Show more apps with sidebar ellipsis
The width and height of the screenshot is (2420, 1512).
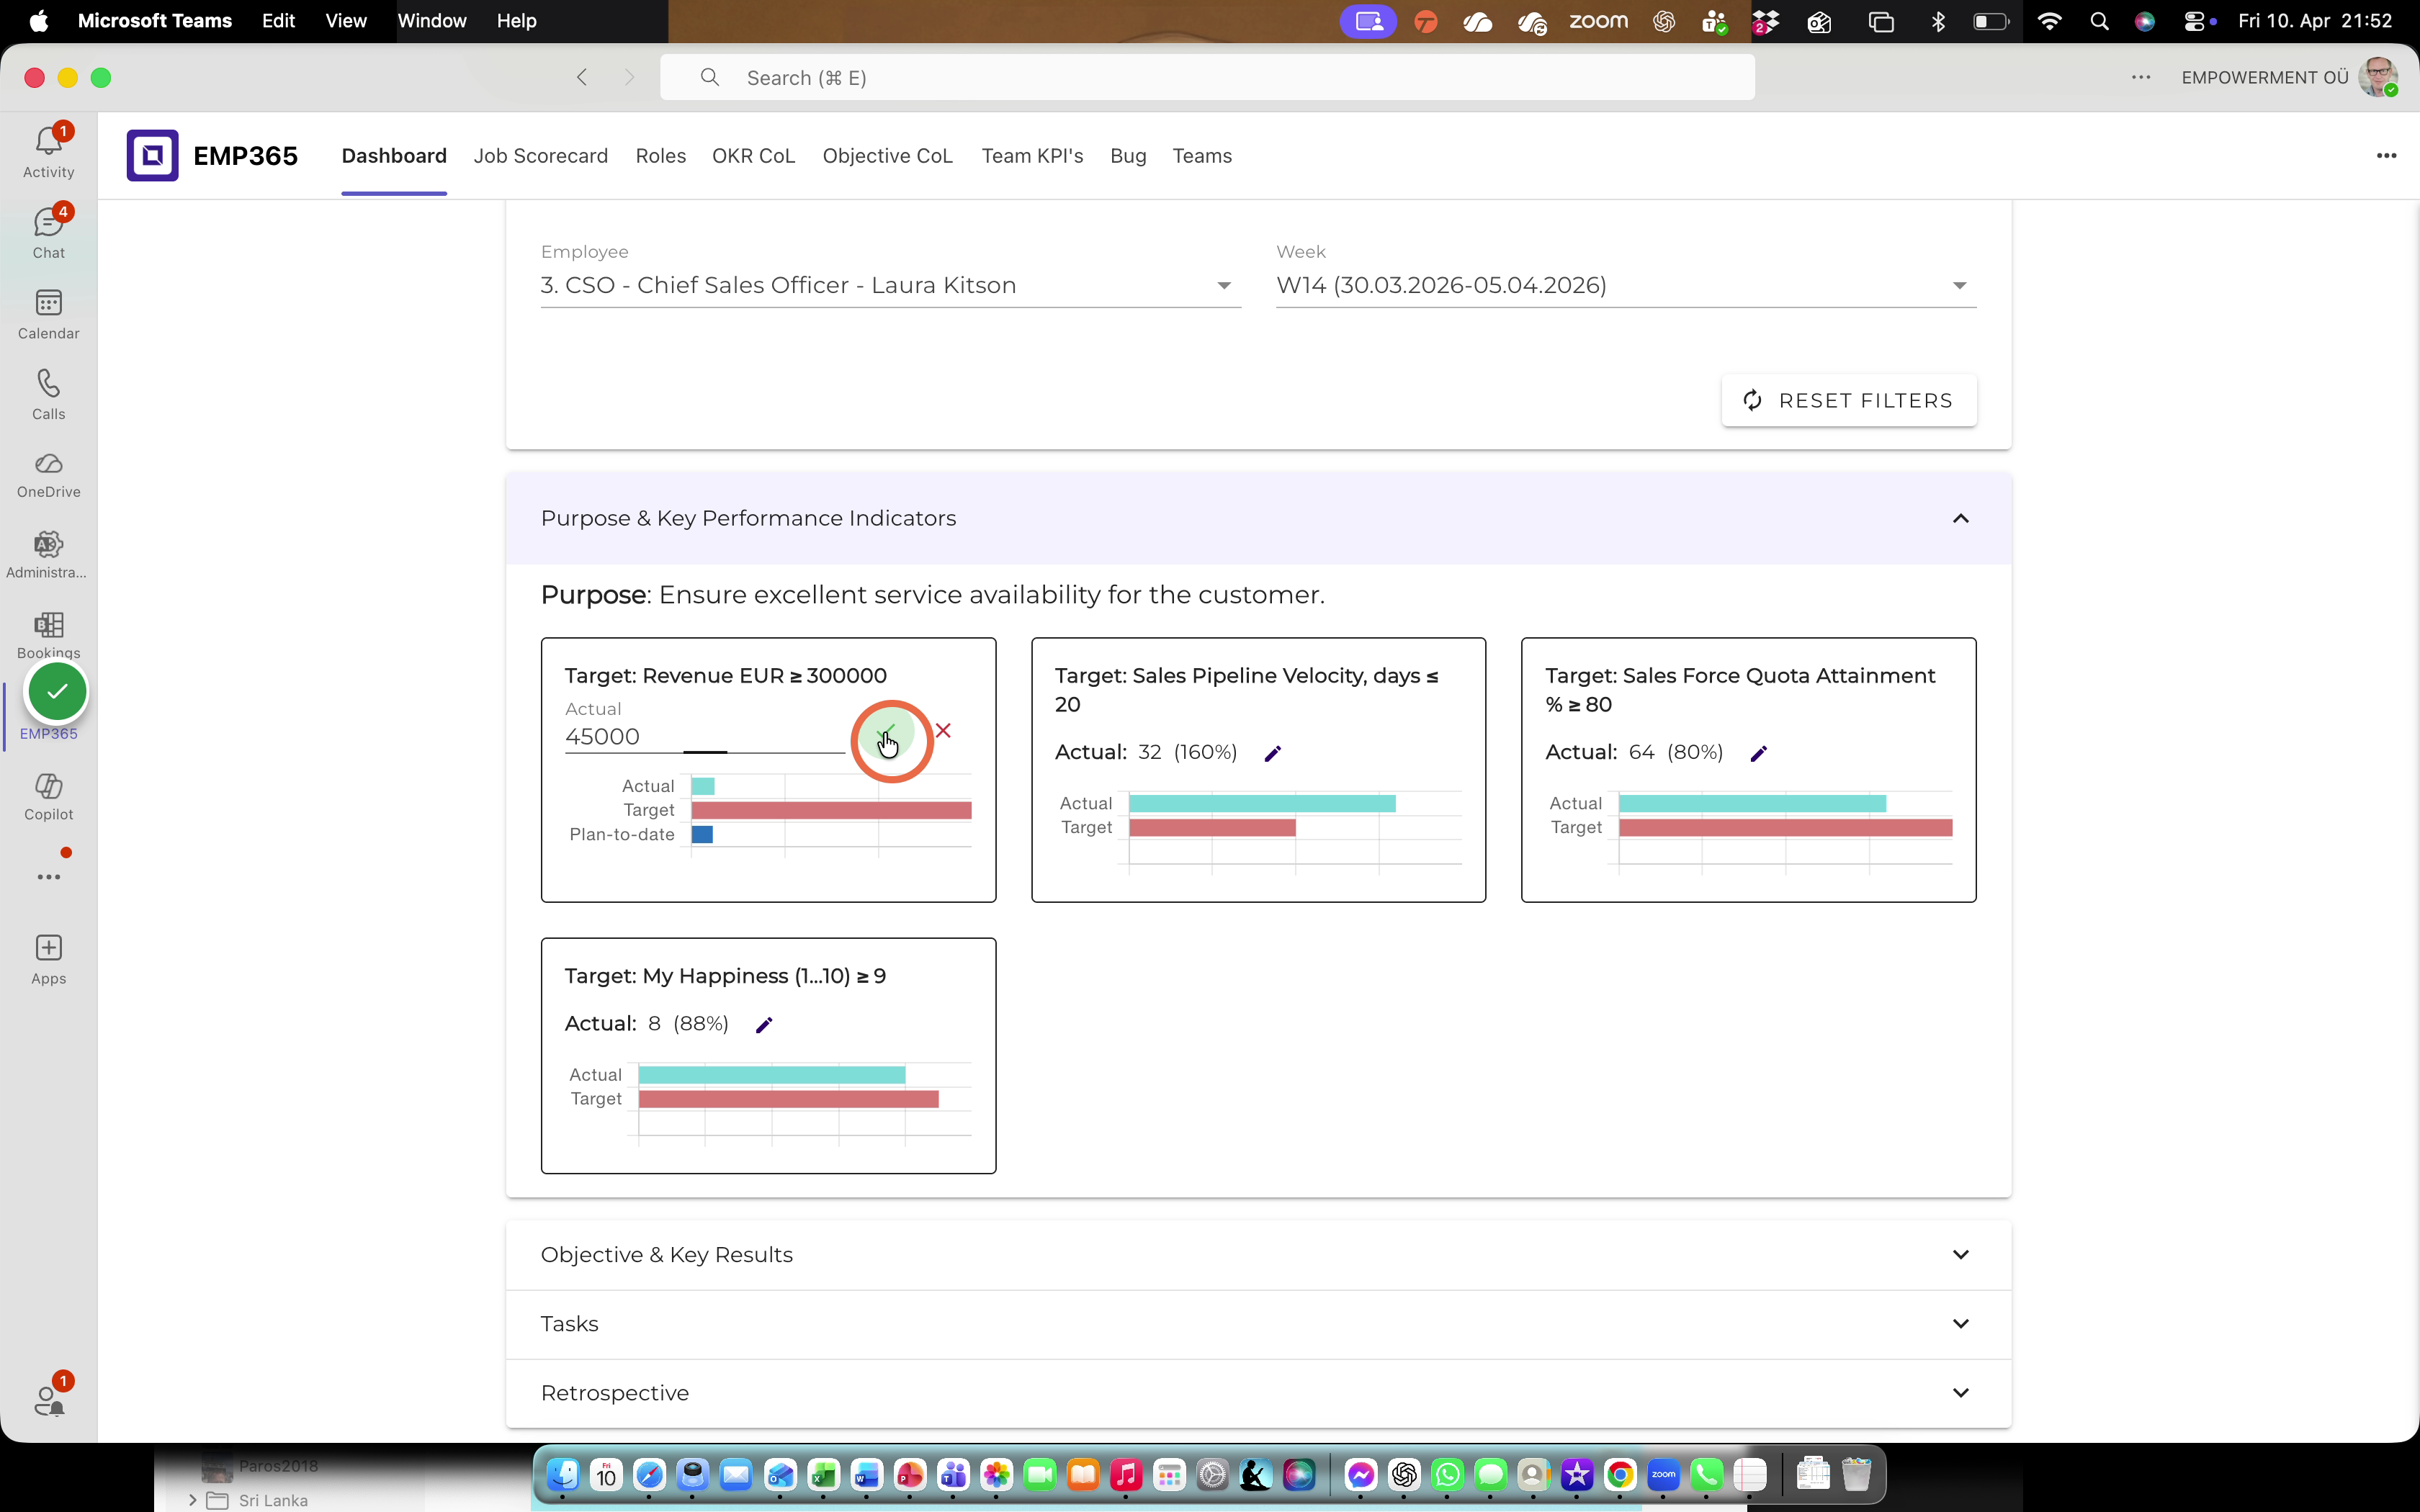click(x=48, y=877)
